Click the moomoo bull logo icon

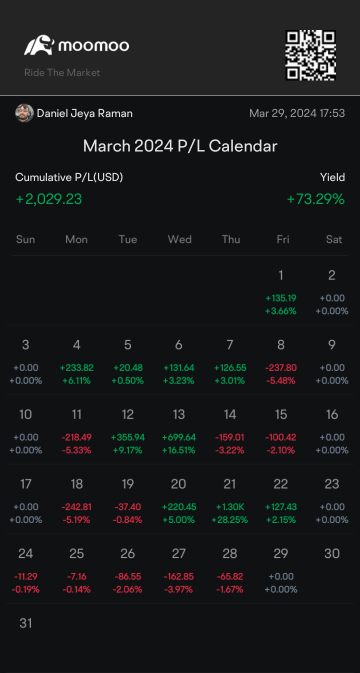pyautogui.click(x=39, y=45)
